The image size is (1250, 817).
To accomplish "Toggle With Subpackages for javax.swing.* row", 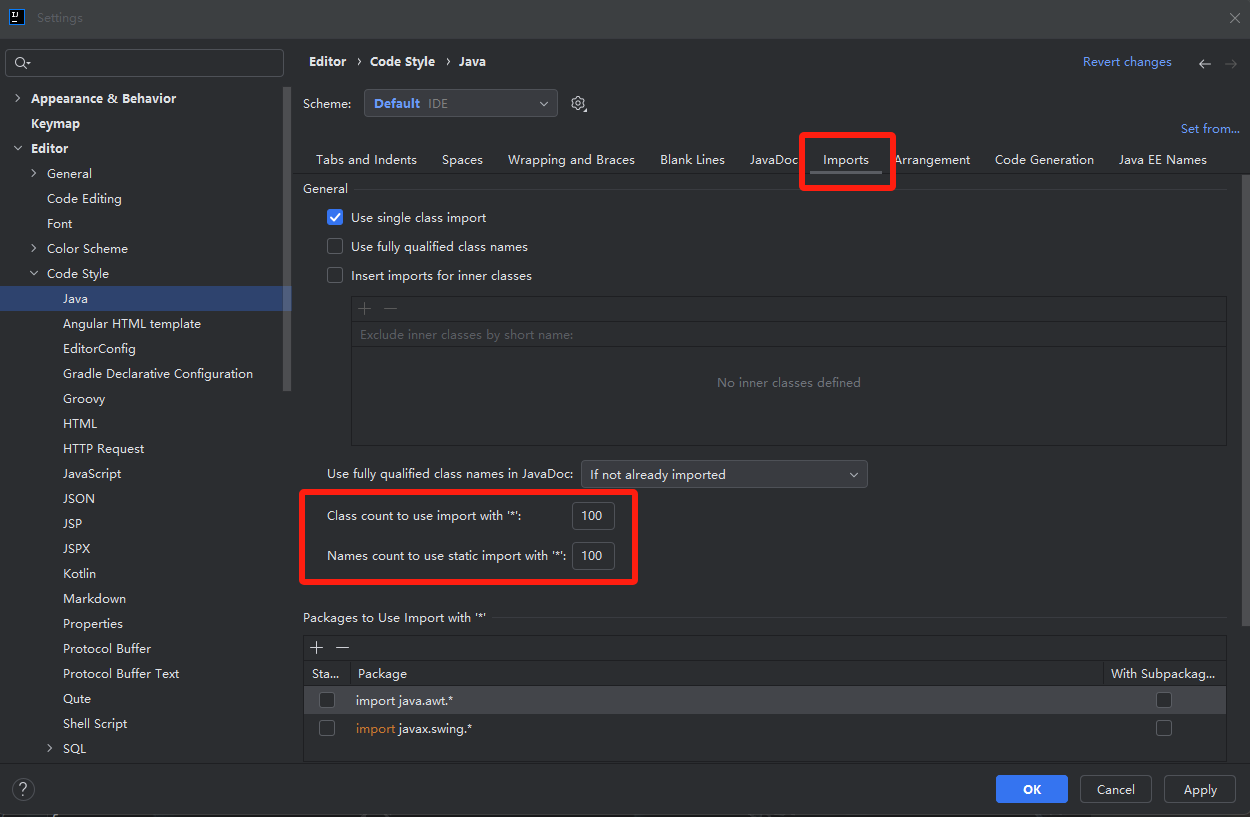I will (x=1164, y=728).
